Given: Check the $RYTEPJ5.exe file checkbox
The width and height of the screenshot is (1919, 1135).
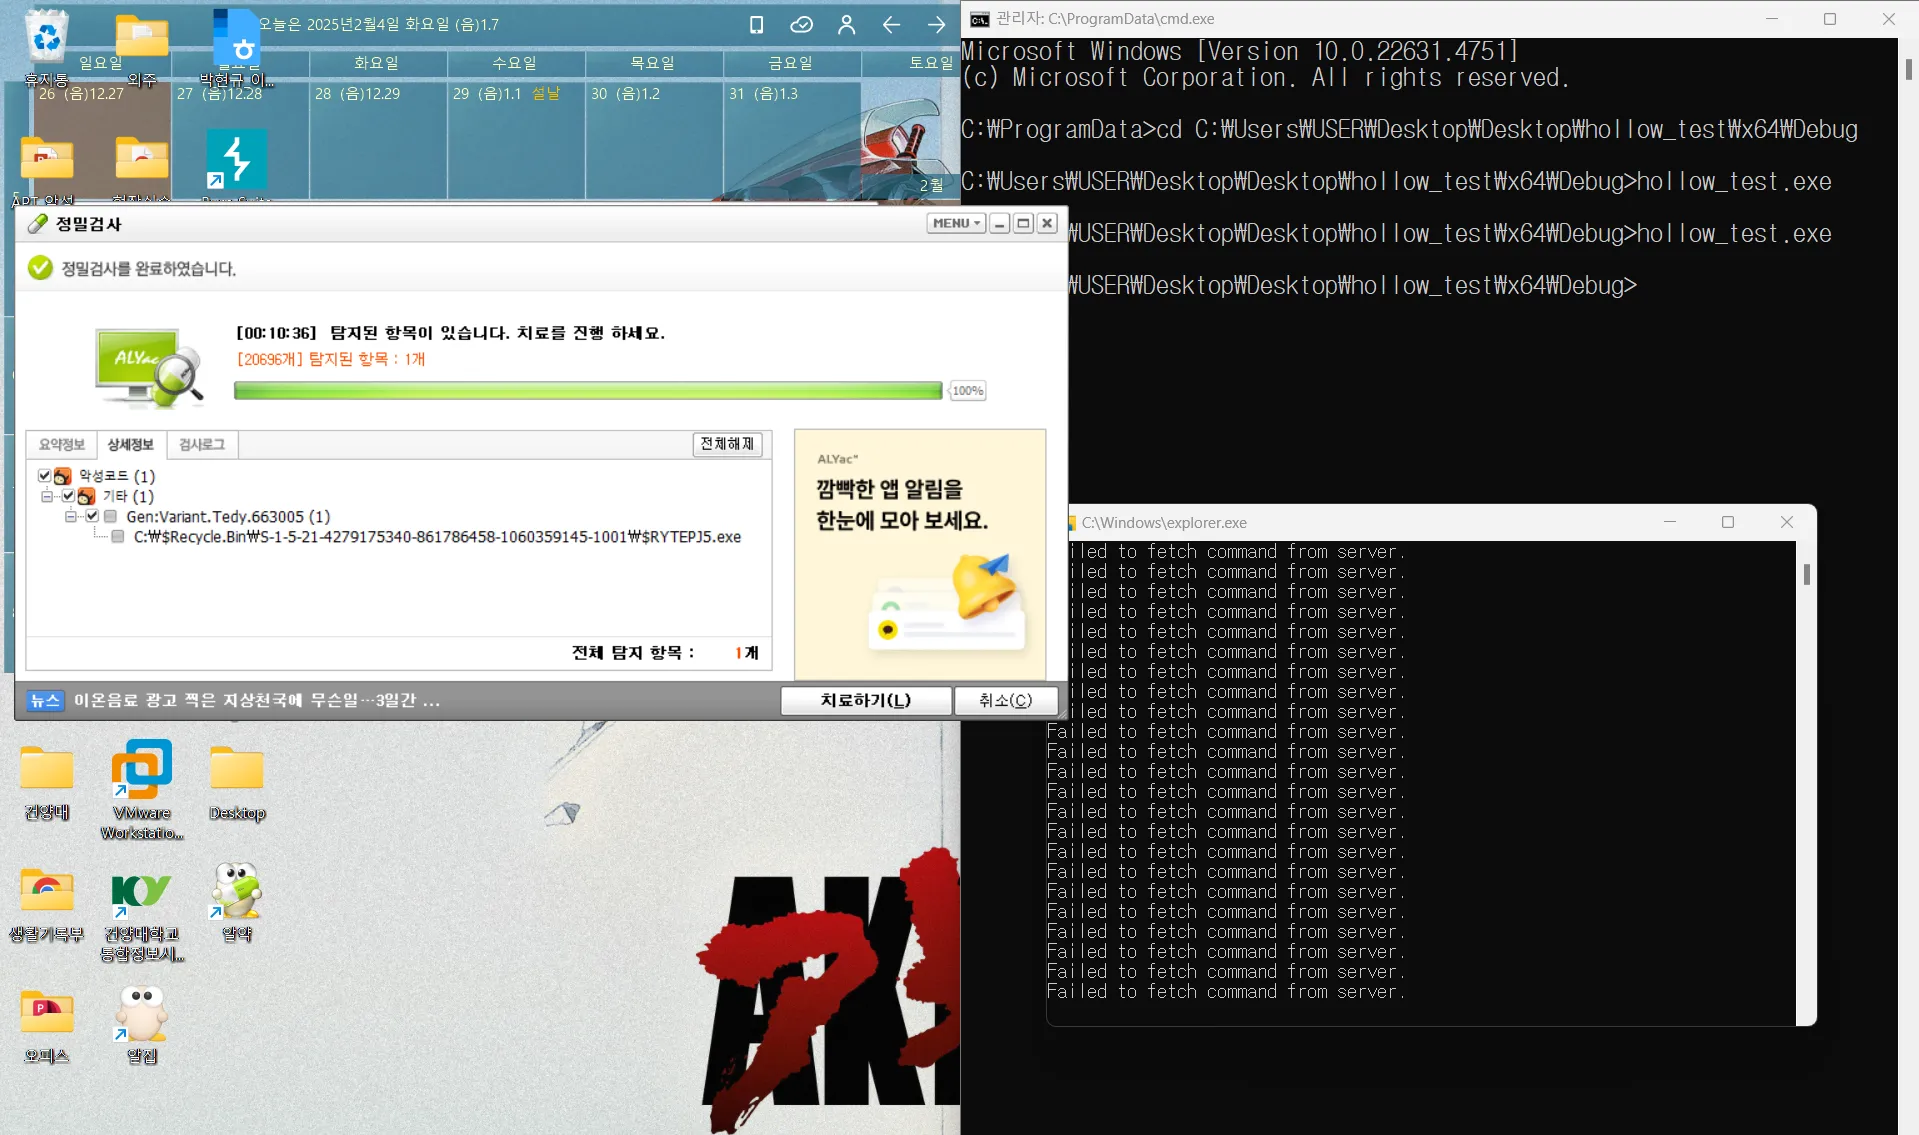Looking at the screenshot, I should point(116,537).
